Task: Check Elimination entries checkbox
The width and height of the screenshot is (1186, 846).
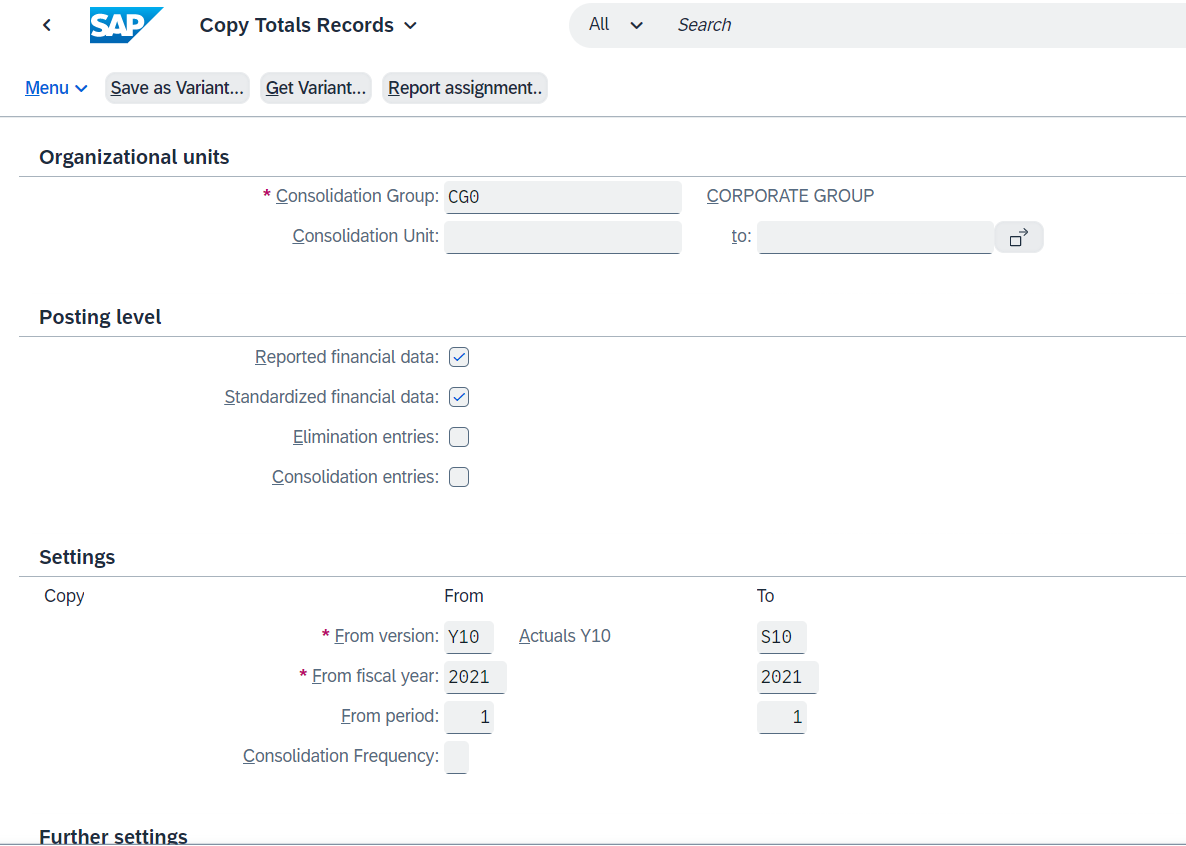Action: [459, 437]
